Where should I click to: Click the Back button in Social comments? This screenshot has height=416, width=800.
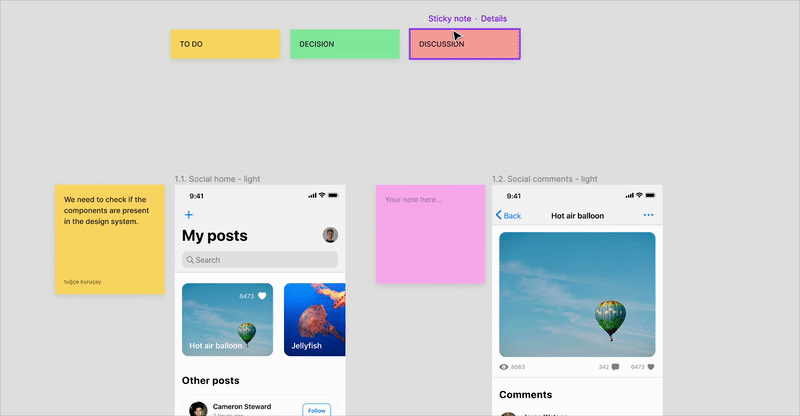508,215
